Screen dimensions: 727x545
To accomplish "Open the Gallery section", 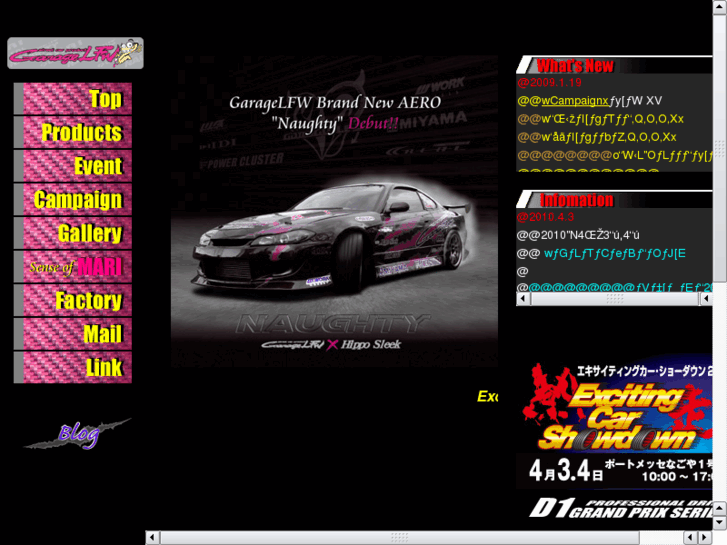I will [73, 233].
